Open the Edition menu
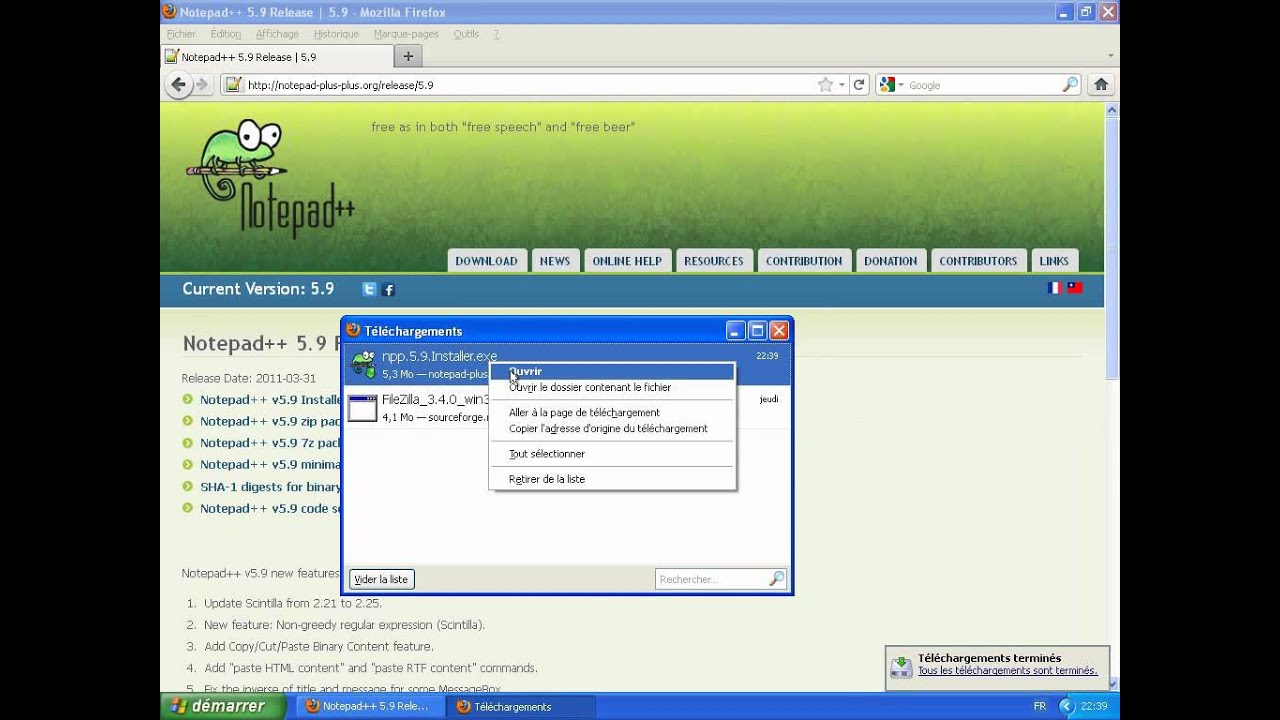The image size is (1280, 720). point(226,34)
